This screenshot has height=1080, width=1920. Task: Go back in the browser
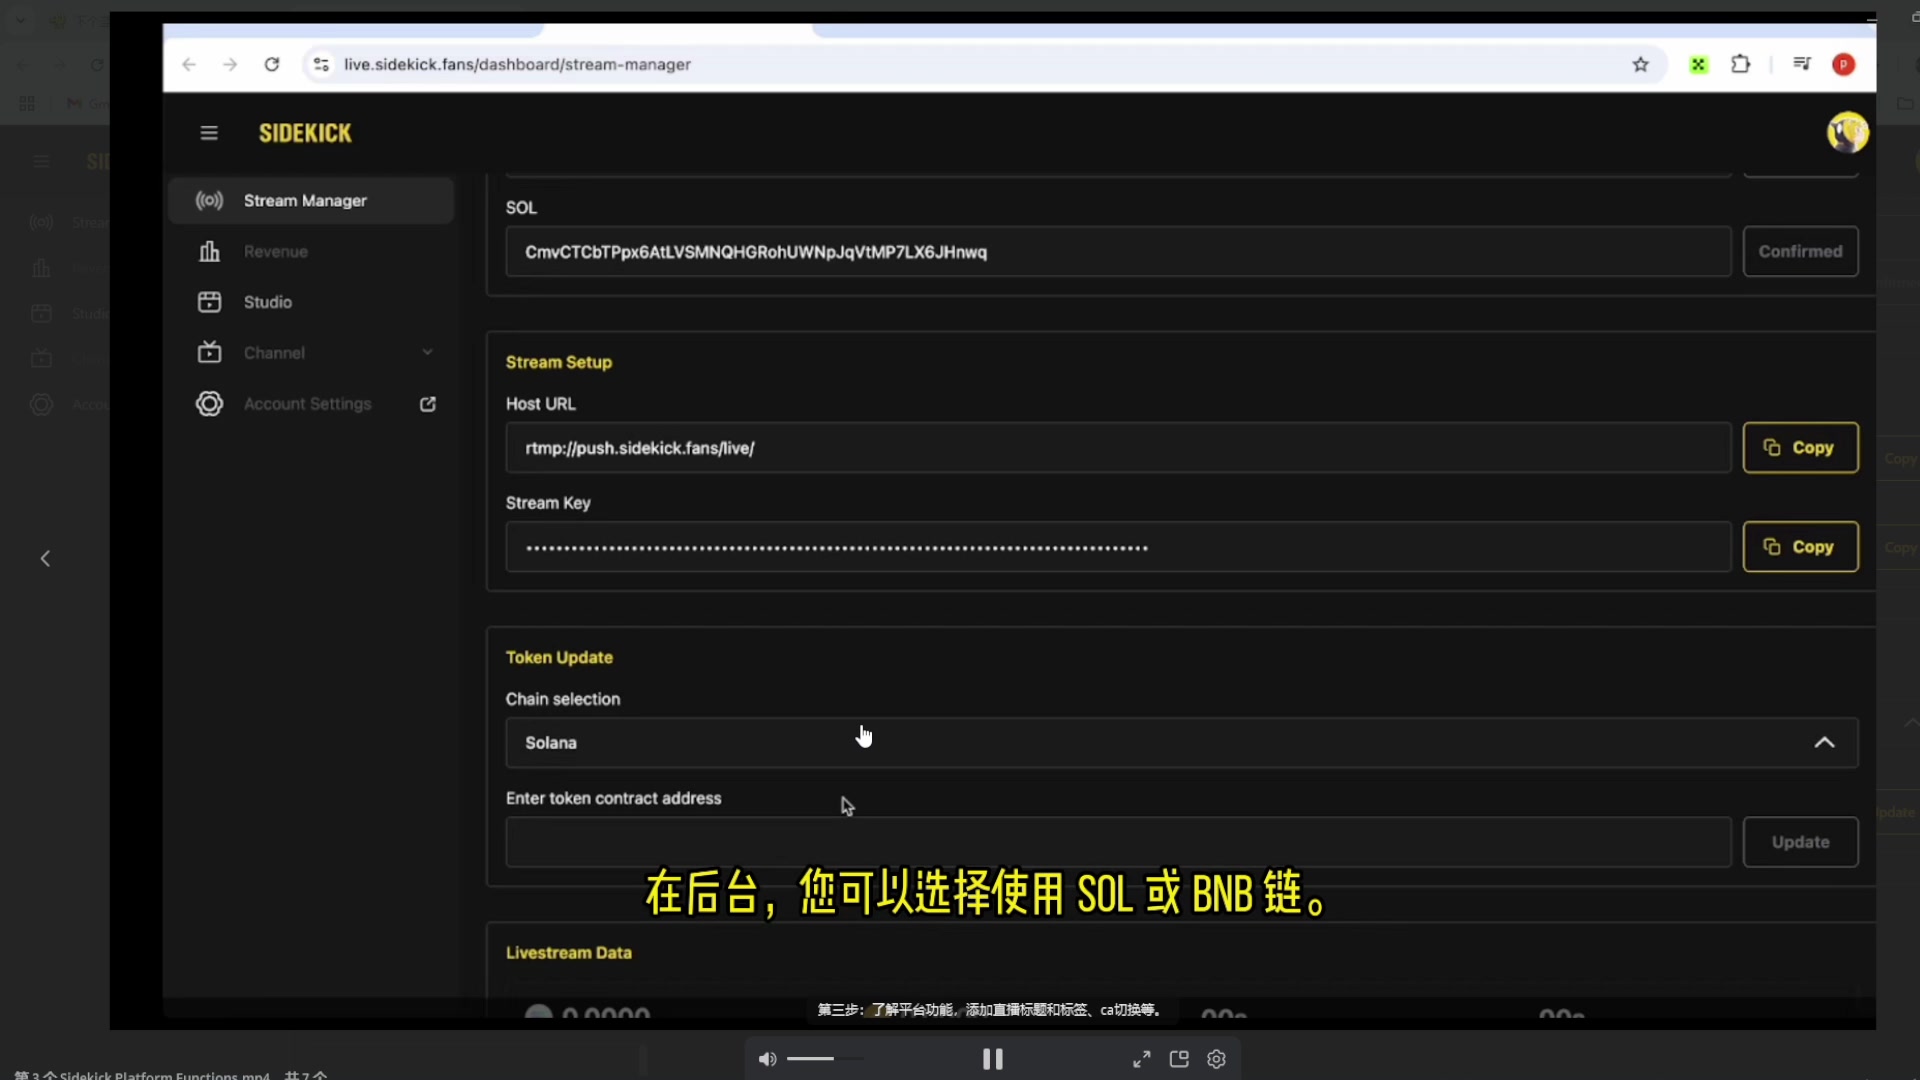point(189,64)
